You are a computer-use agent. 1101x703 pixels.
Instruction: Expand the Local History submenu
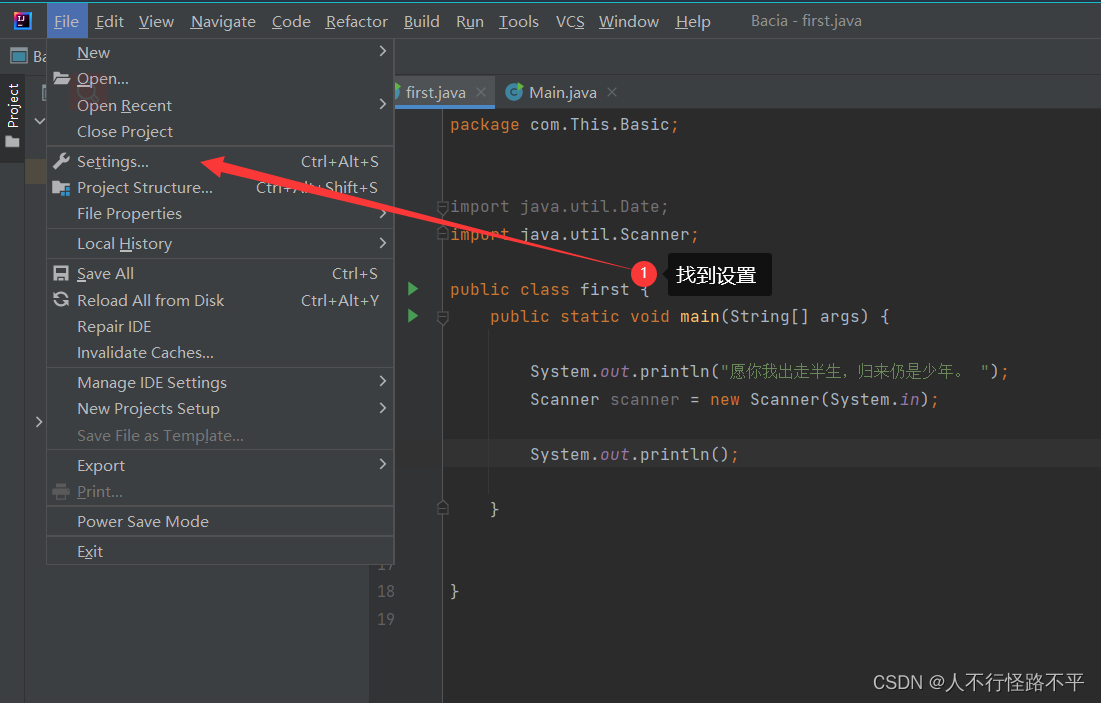tap(383, 243)
